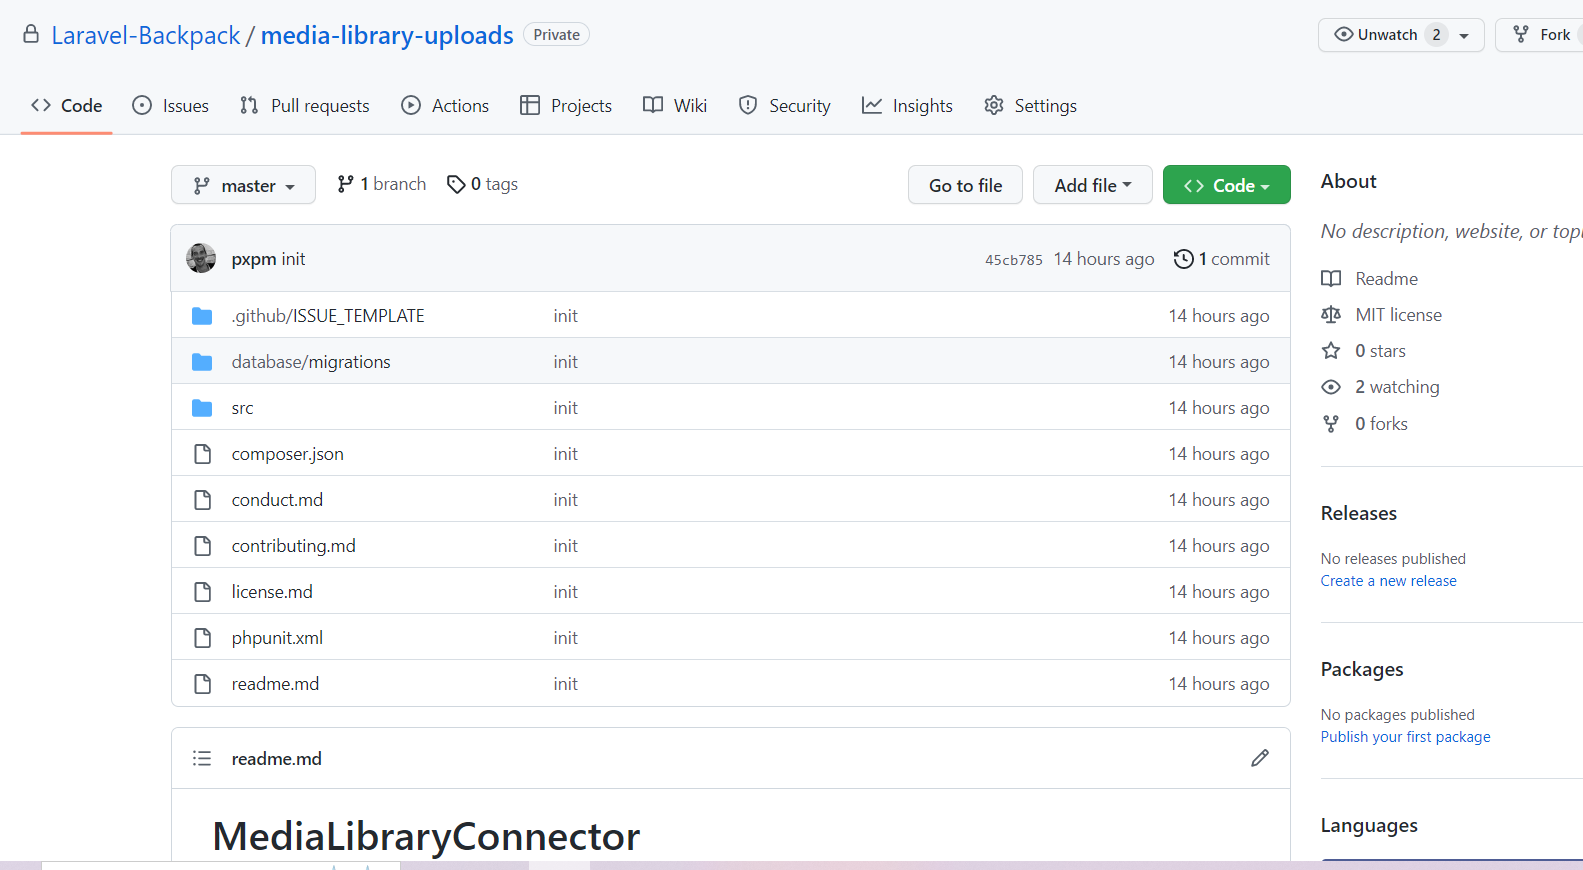Open the Pull requests tab
The width and height of the screenshot is (1583, 870).
[x=305, y=105]
